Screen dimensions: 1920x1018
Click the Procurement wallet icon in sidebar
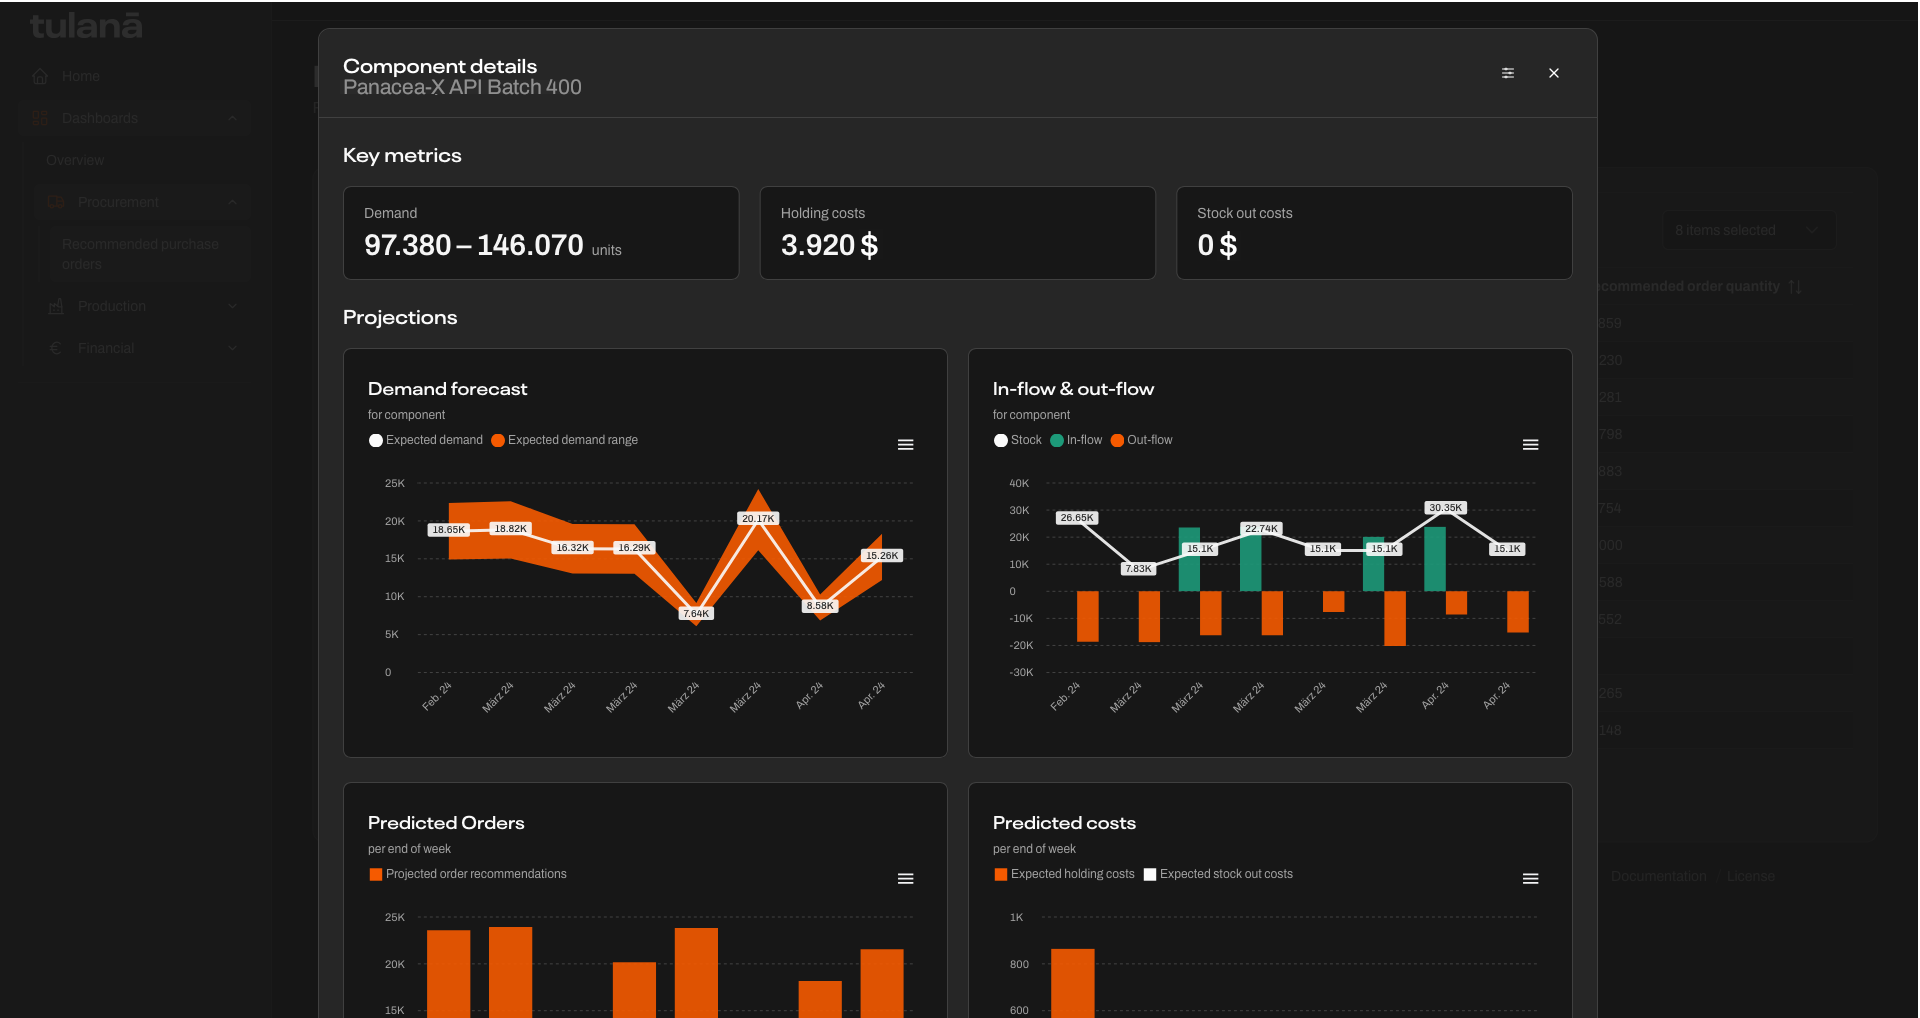pyautogui.click(x=57, y=202)
